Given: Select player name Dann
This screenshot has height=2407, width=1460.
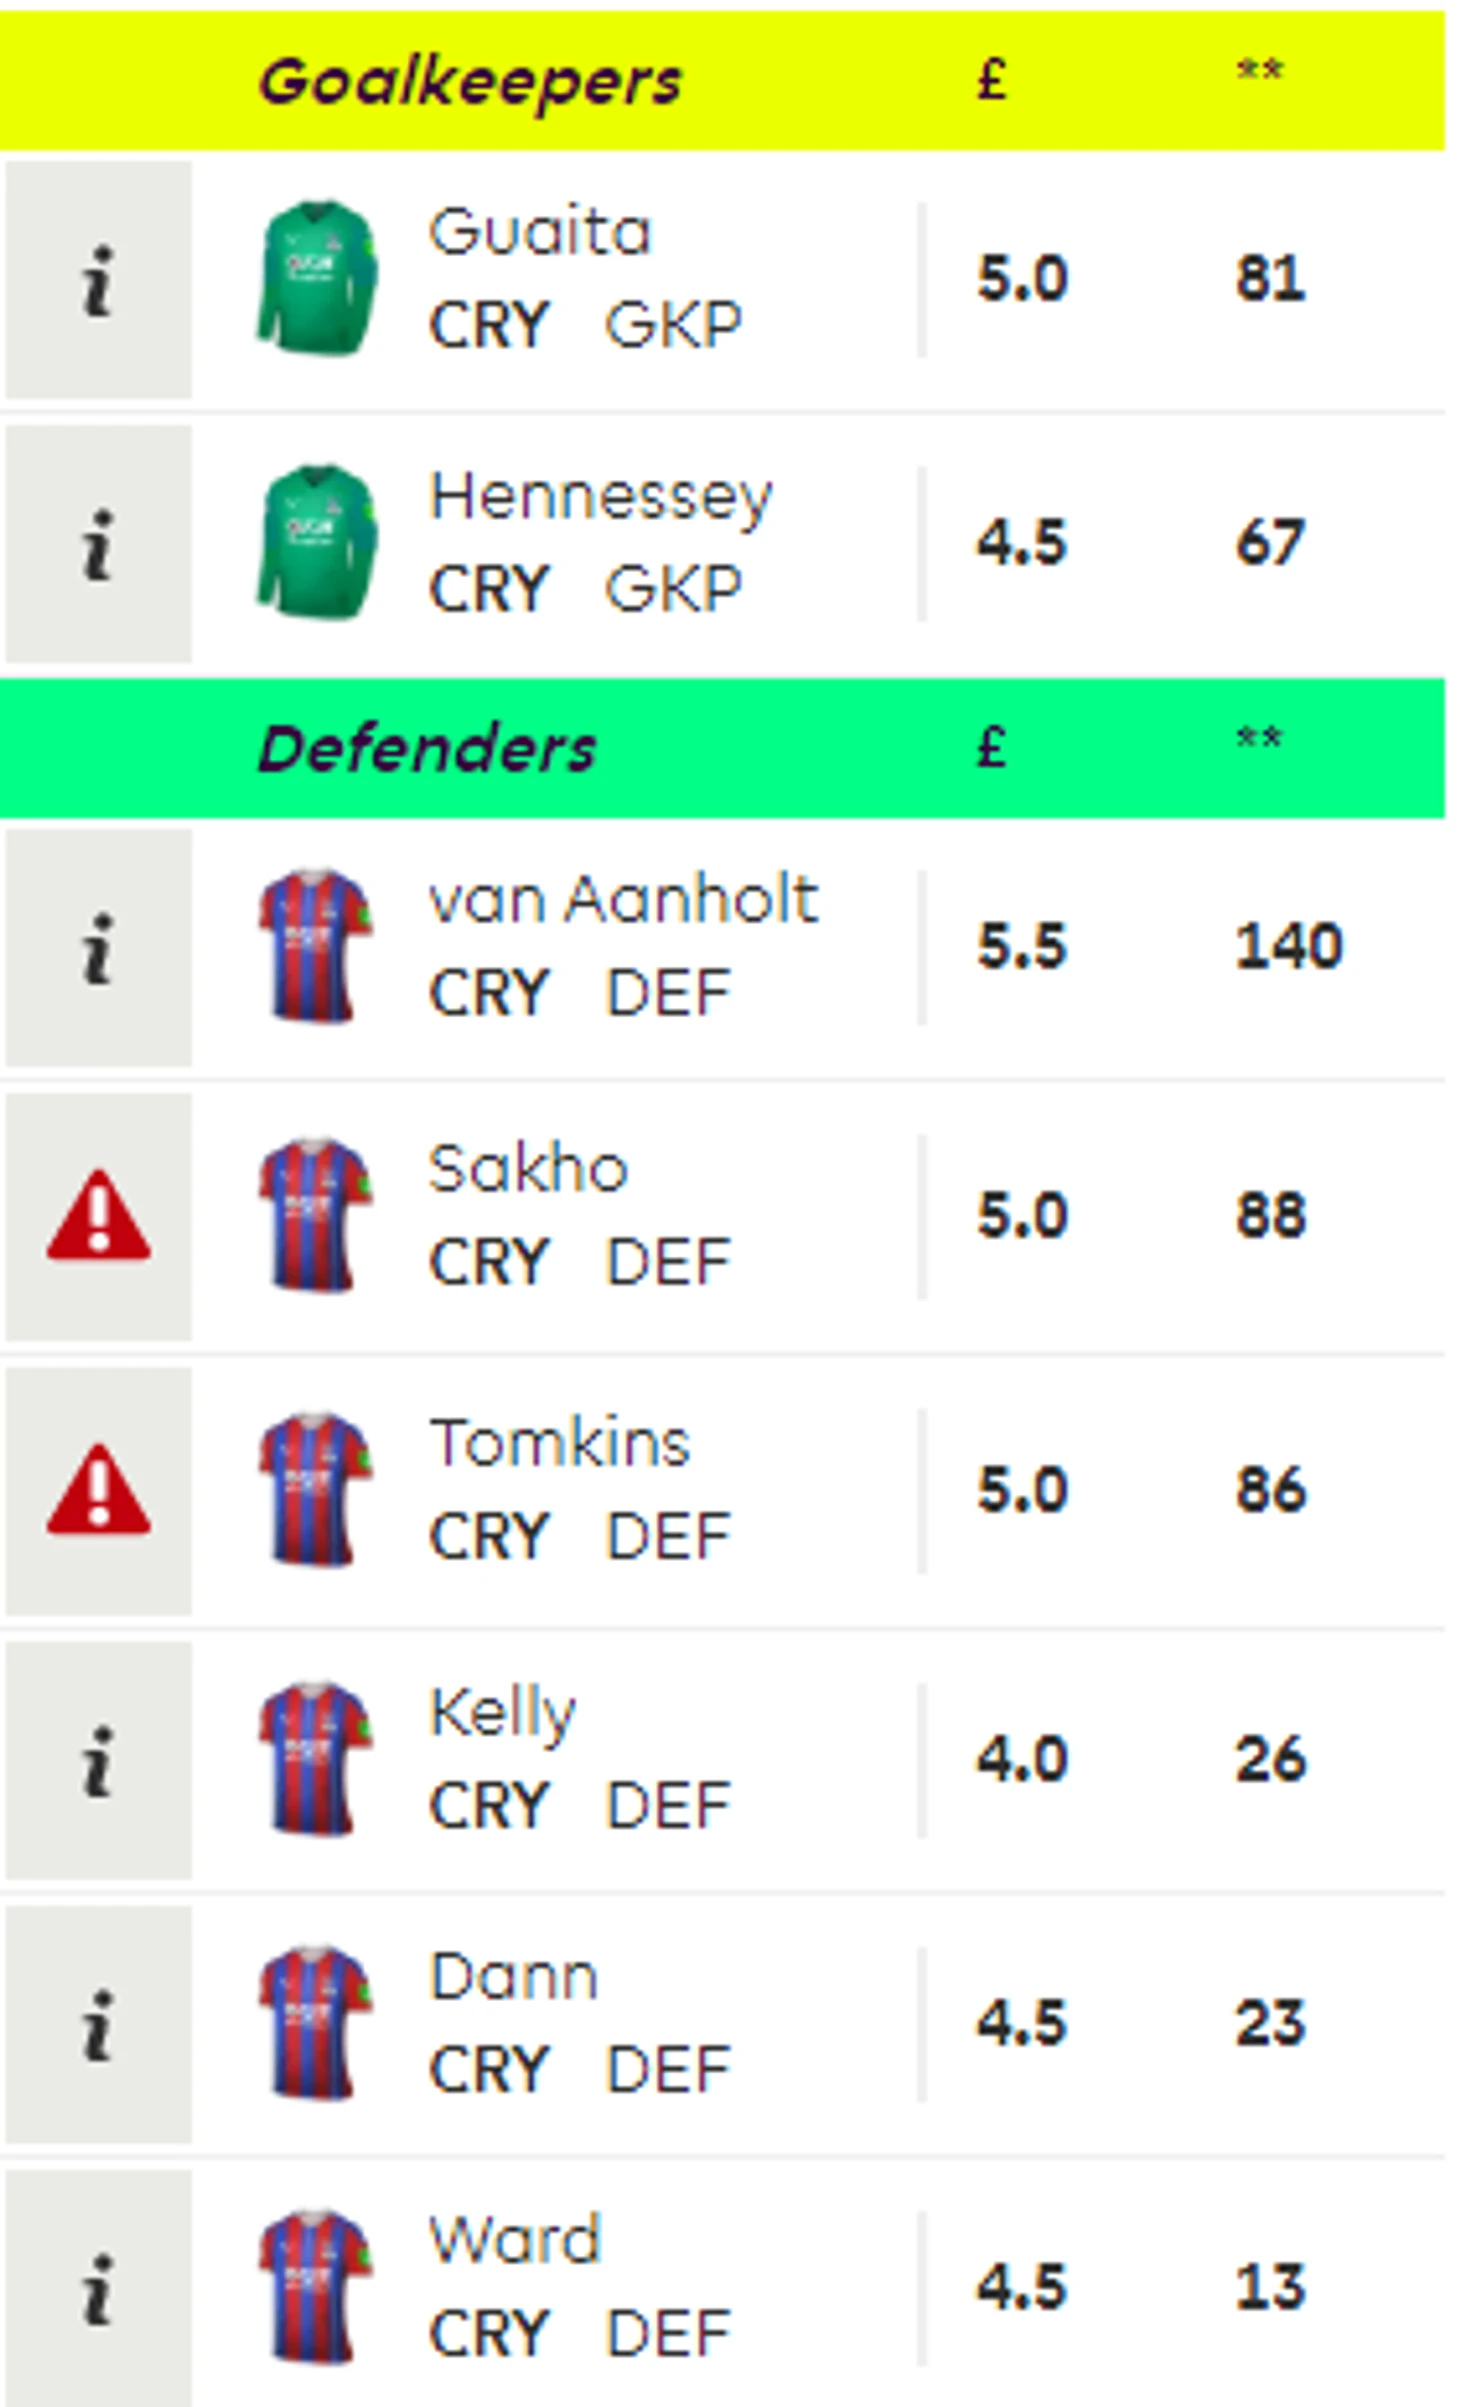Looking at the screenshot, I should point(514,1977).
